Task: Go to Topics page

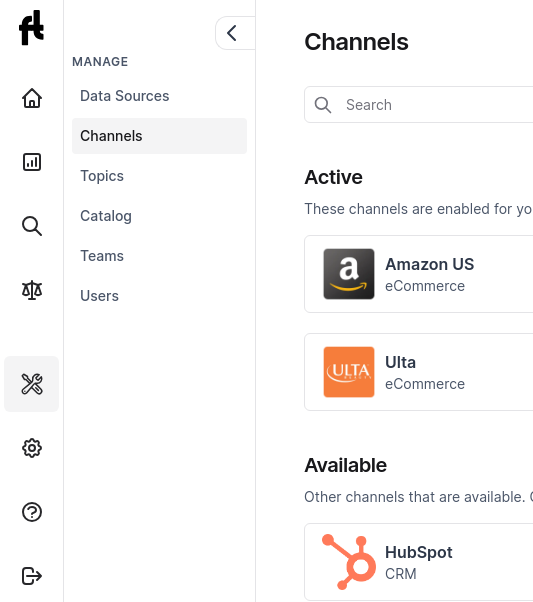Action: pos(102,176)
